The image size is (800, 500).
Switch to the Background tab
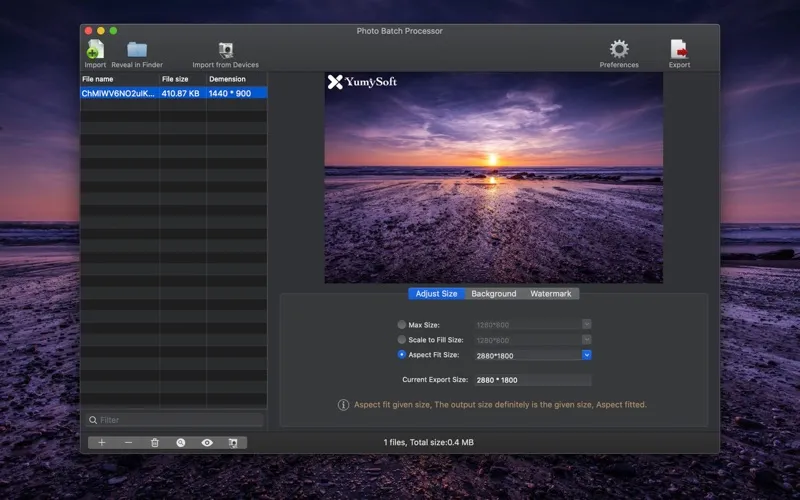point(494,294)
